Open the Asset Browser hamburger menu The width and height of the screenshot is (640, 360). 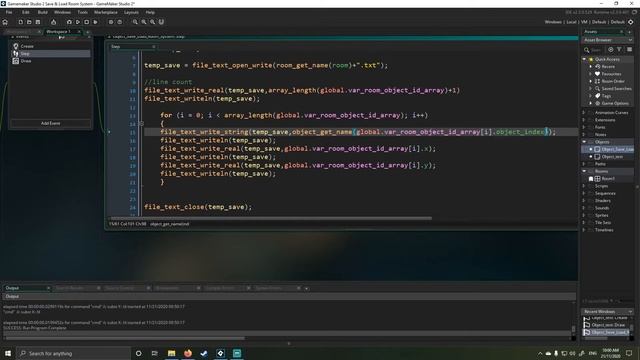pyautogui.click(x=629, y=49)
